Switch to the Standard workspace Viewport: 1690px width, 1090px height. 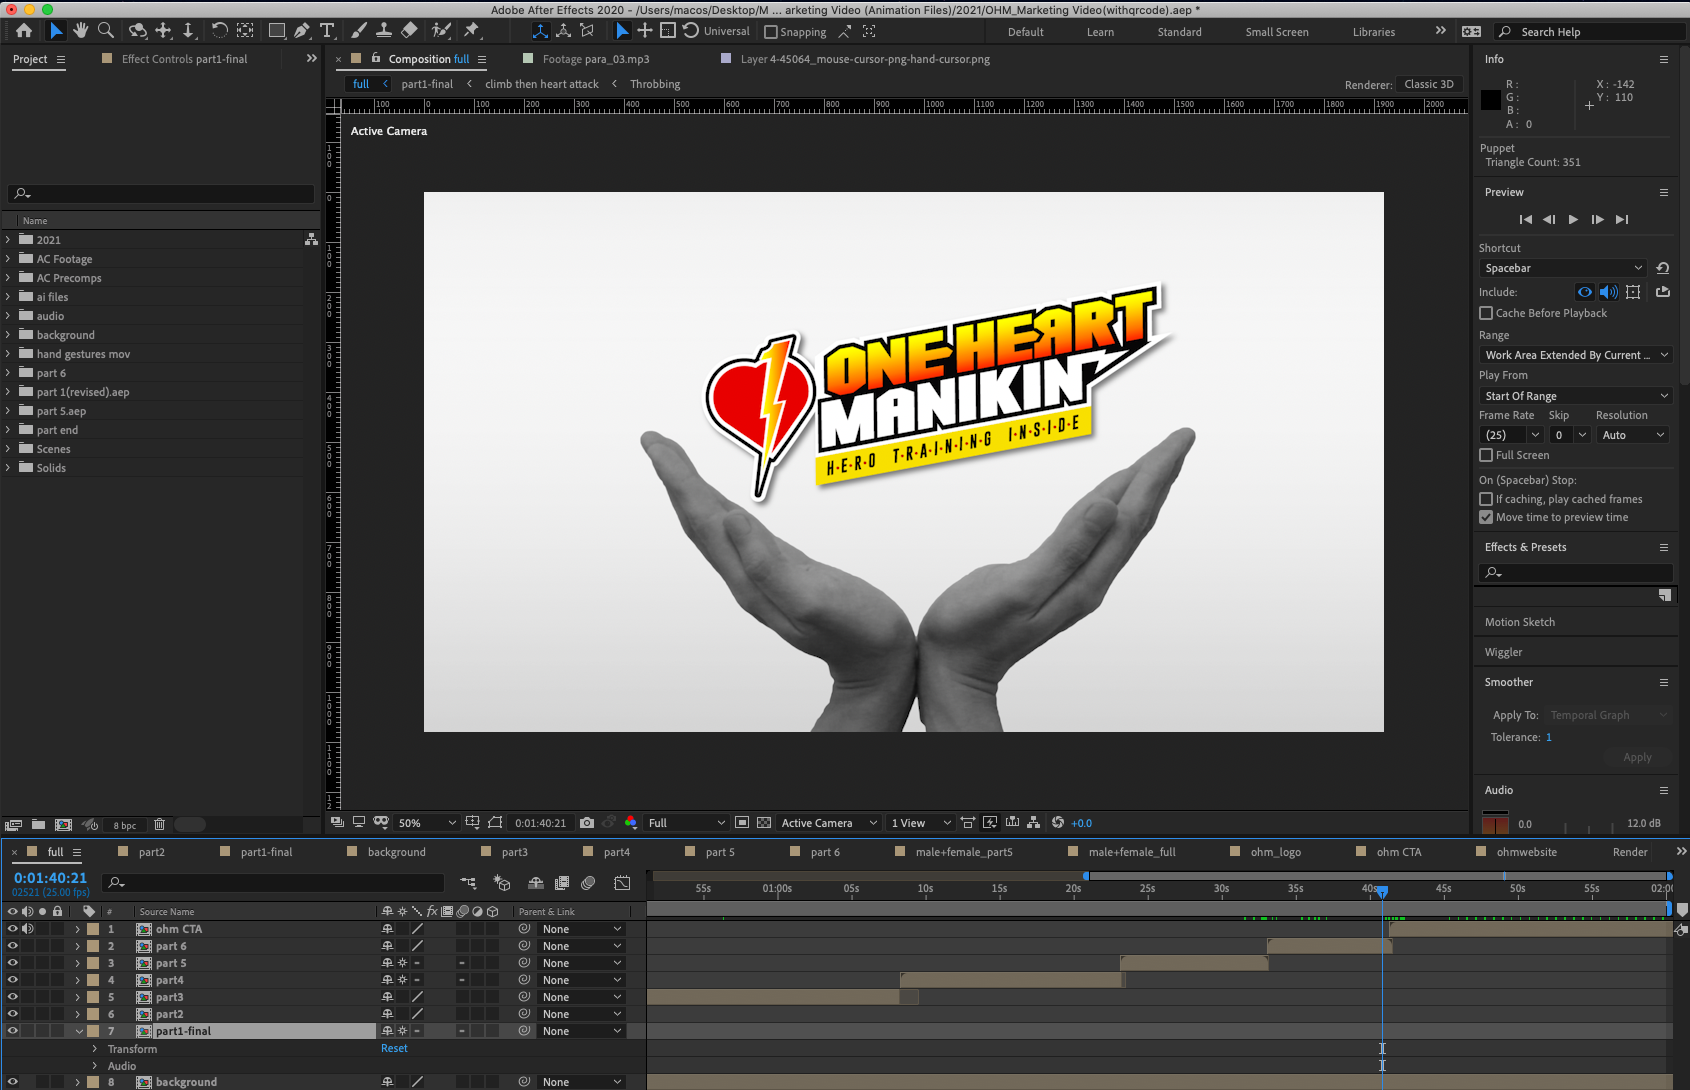(x=1180, y=32)
